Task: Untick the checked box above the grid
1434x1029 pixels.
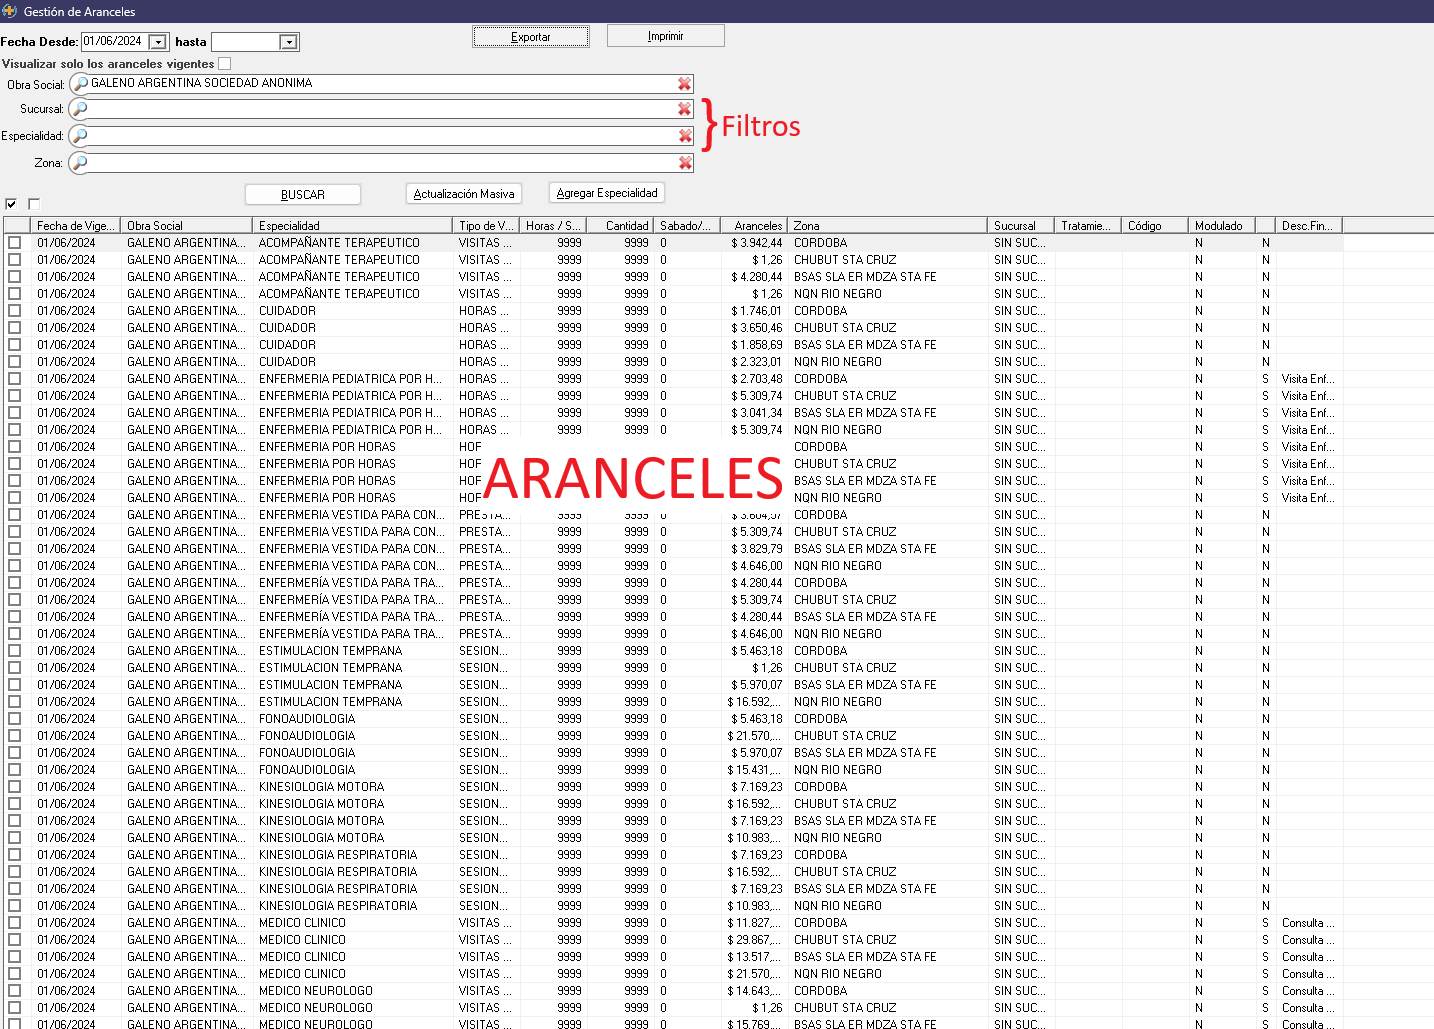Action: 11,204
